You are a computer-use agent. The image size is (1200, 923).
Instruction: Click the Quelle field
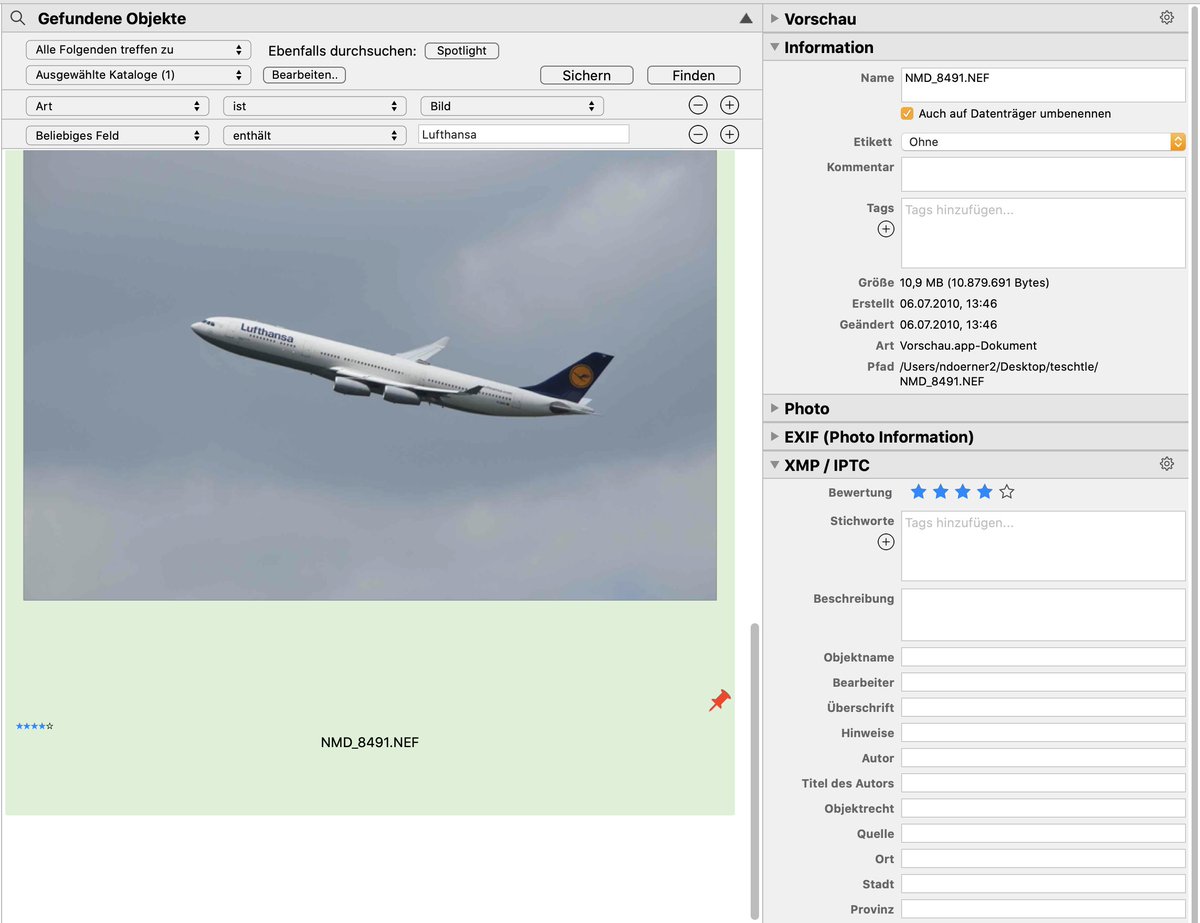point(1043,833)
